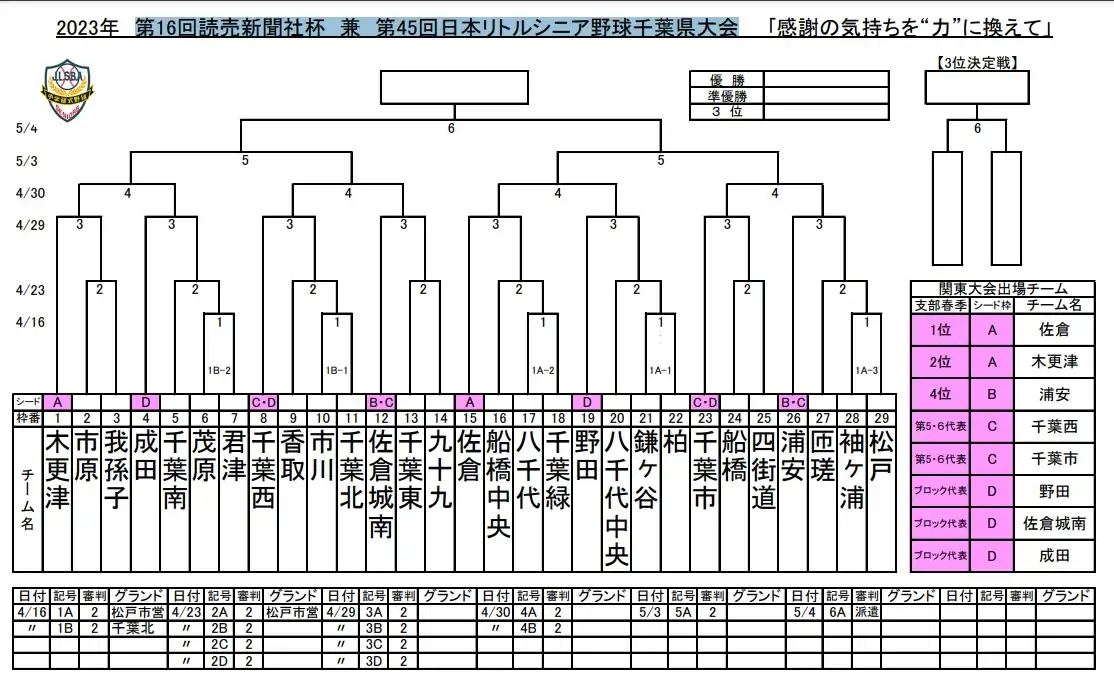Click the 1A-2 match label in bracket
Image resolution: width=1114 pixels, height=675 pixels.
tap(543, 370)
